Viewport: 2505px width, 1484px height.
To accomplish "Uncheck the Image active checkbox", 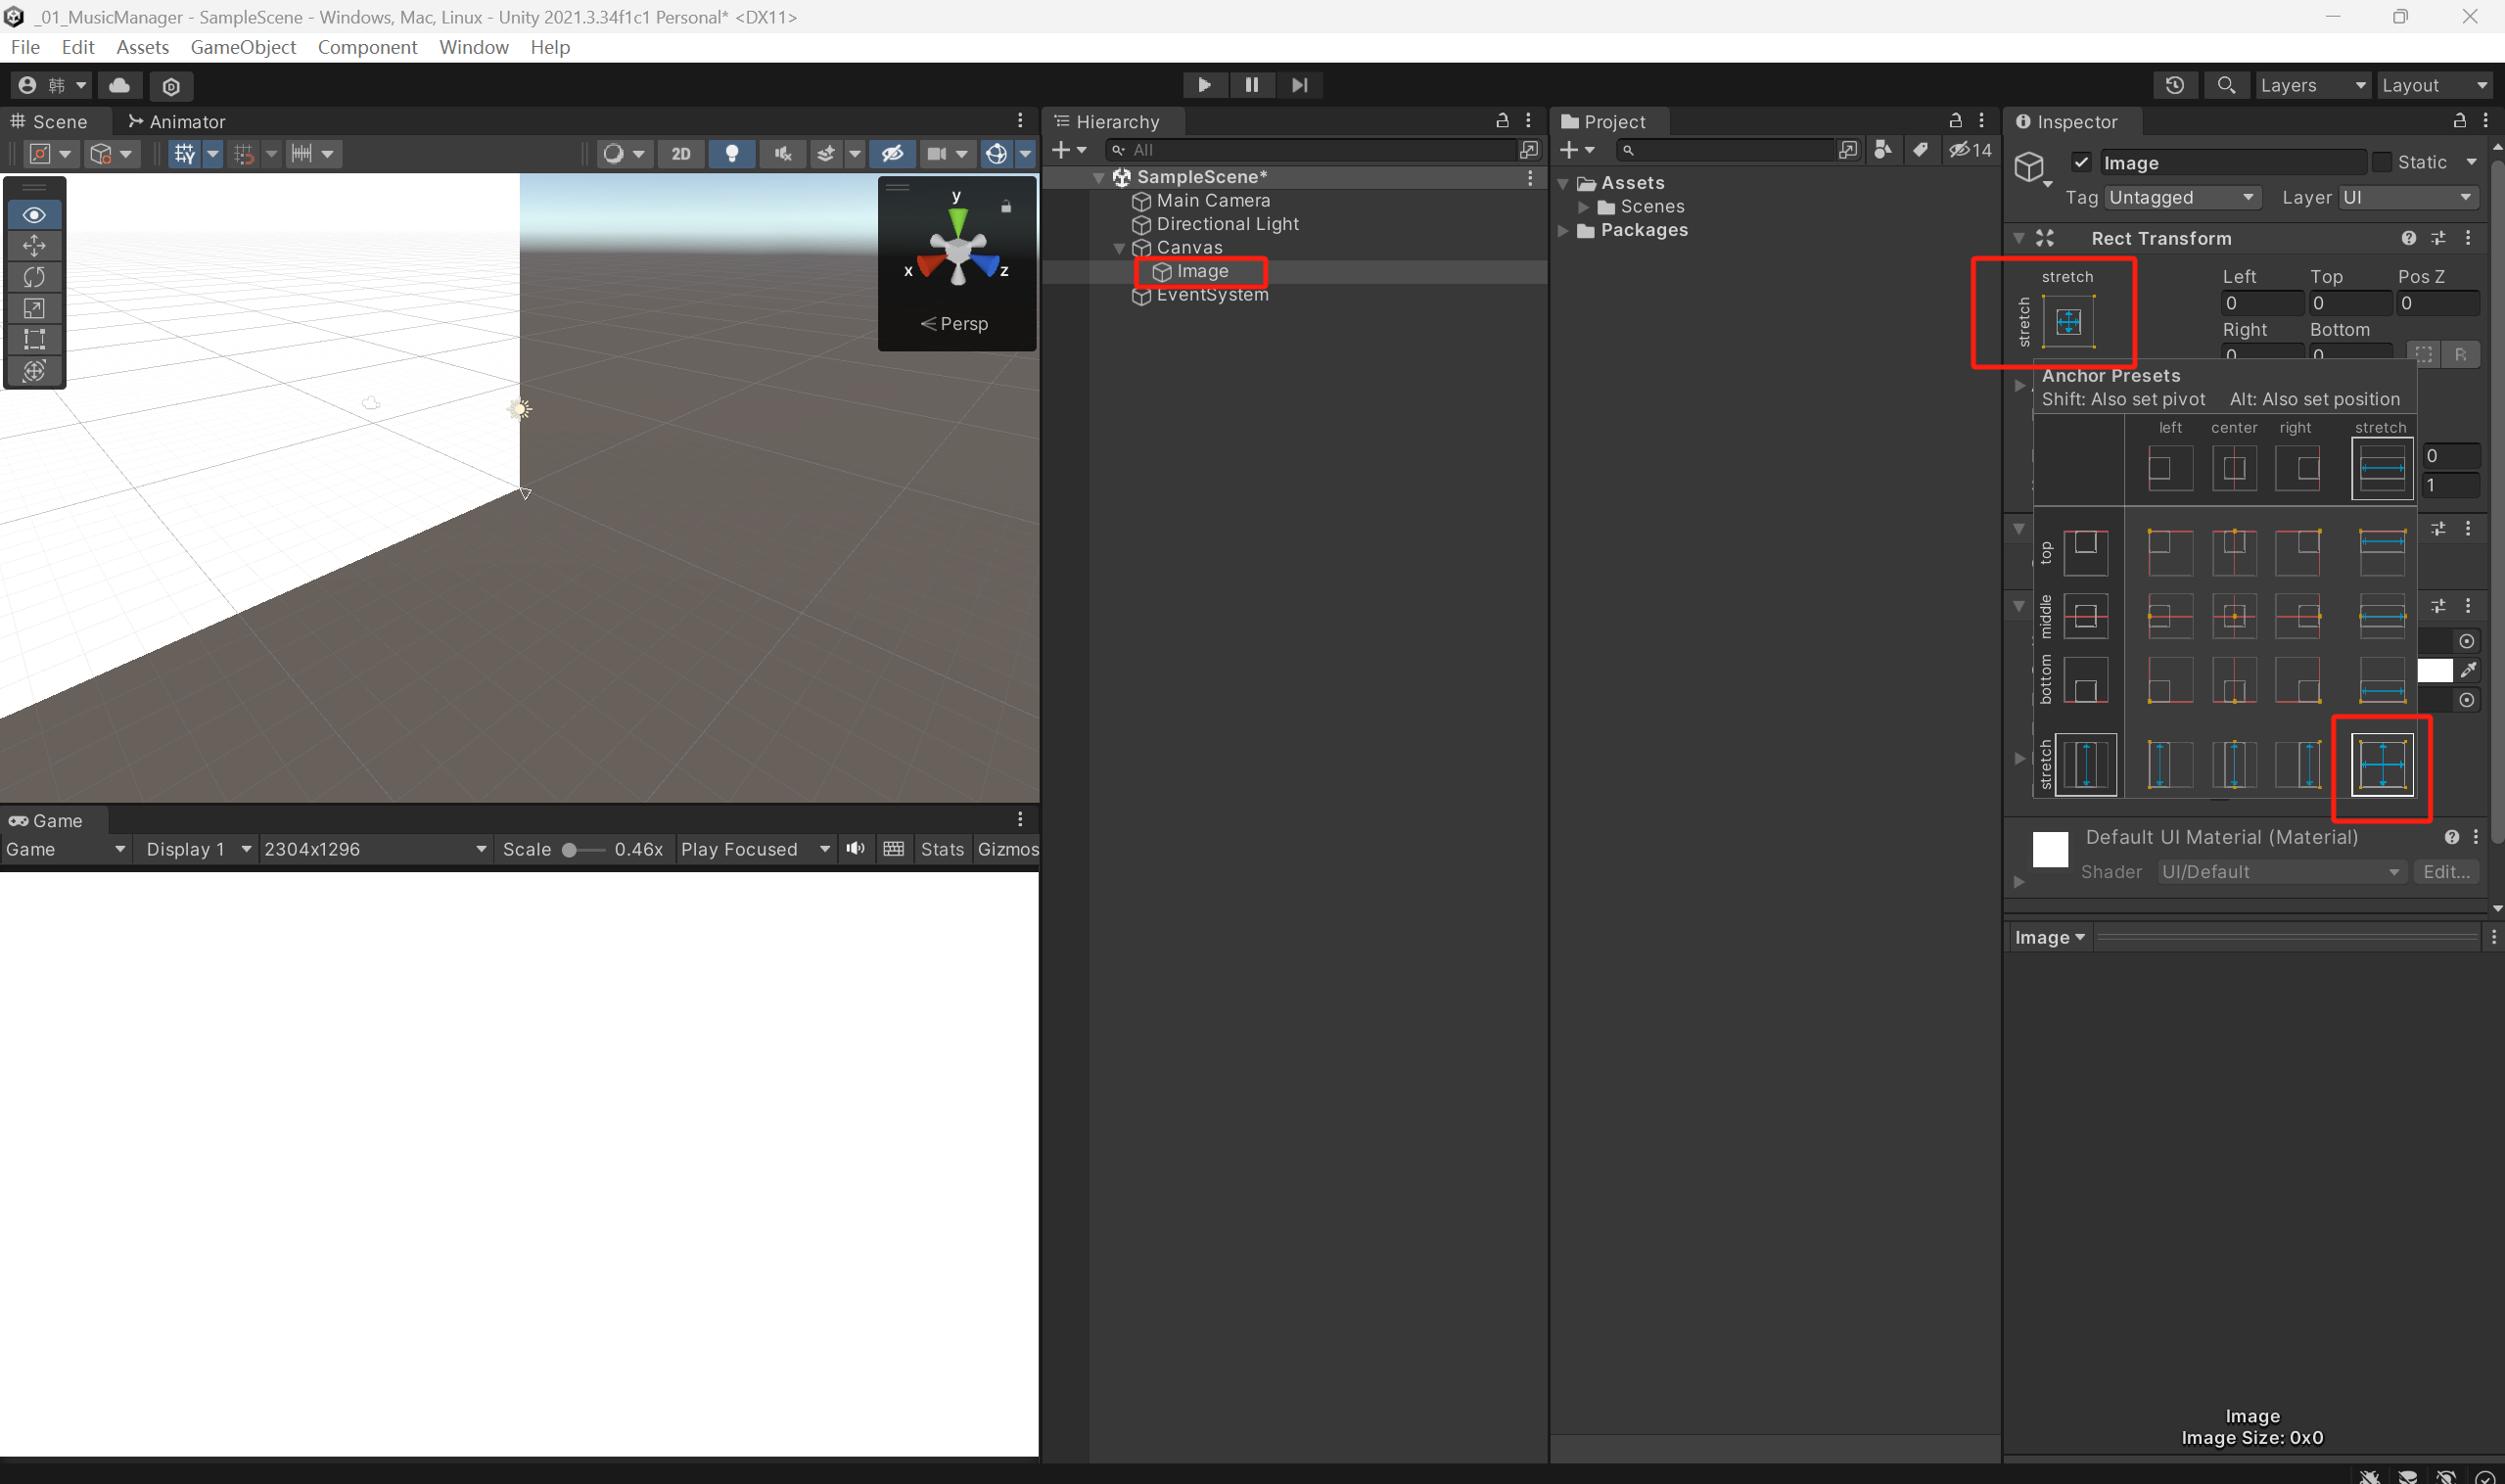I will pyautogui.click(x=2081, y=162).
